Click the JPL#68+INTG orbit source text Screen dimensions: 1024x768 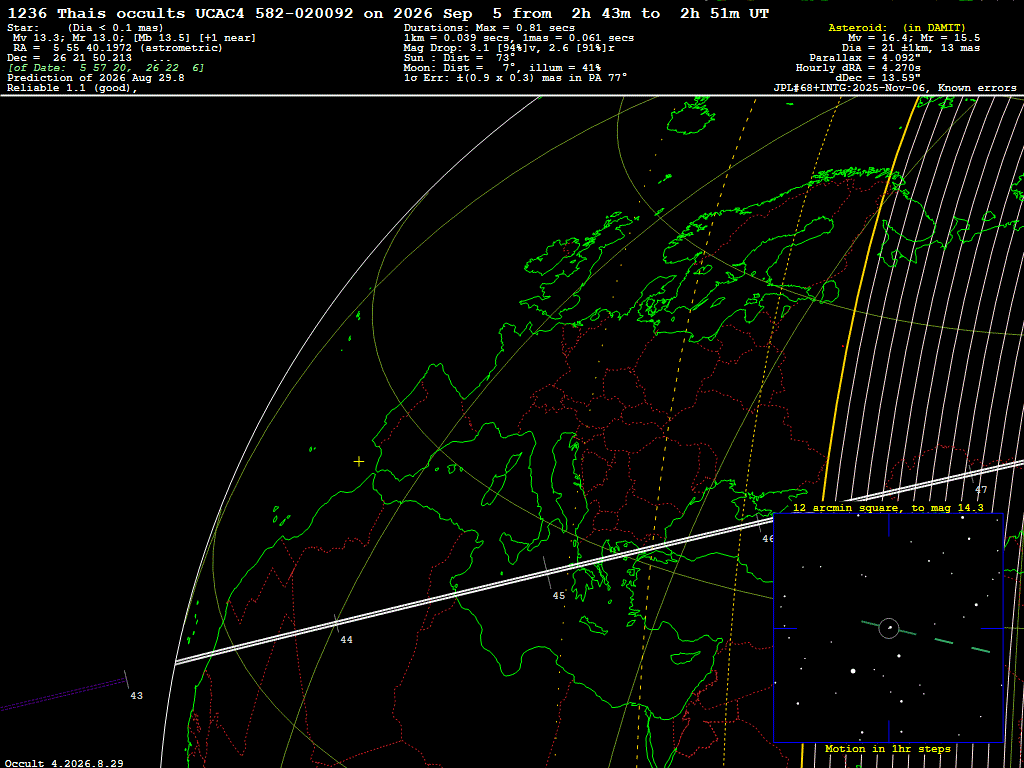click(x=895, y=88)
